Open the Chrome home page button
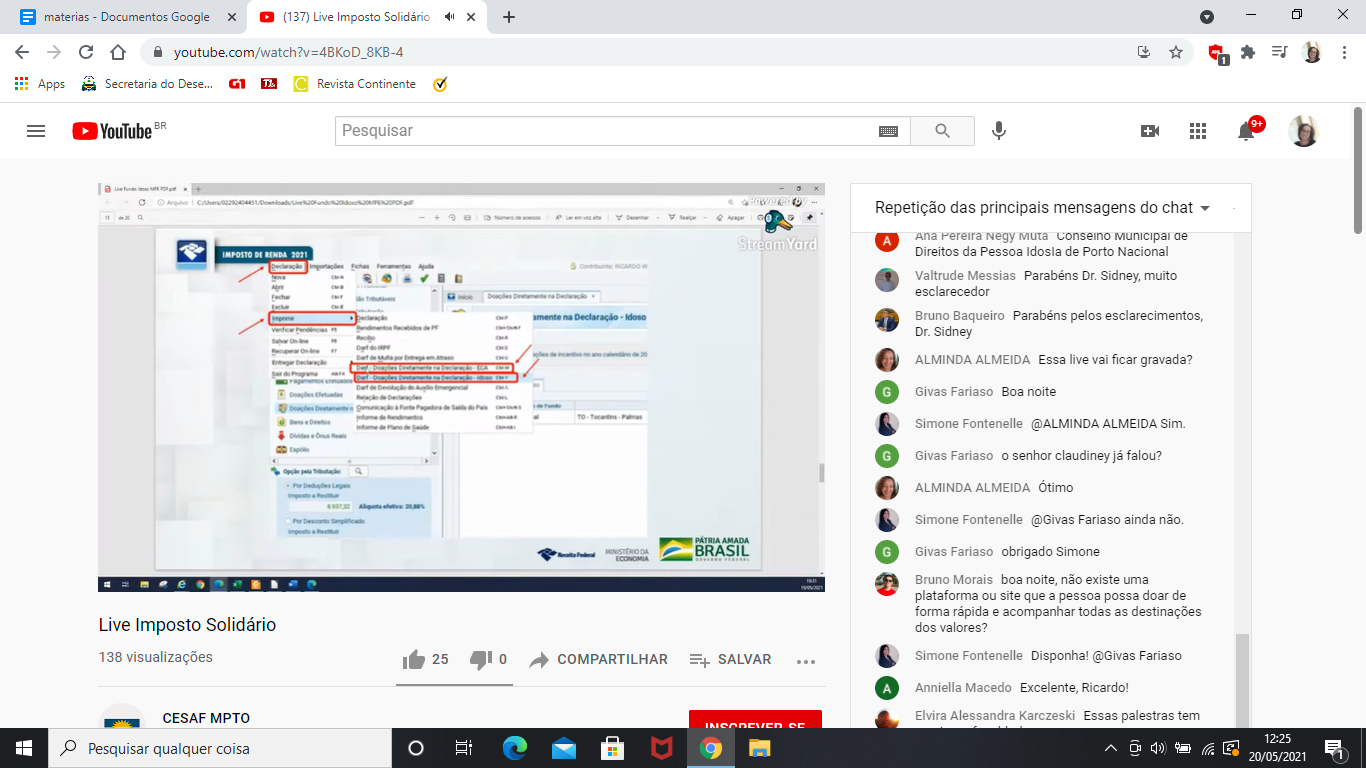 [118, 52]
